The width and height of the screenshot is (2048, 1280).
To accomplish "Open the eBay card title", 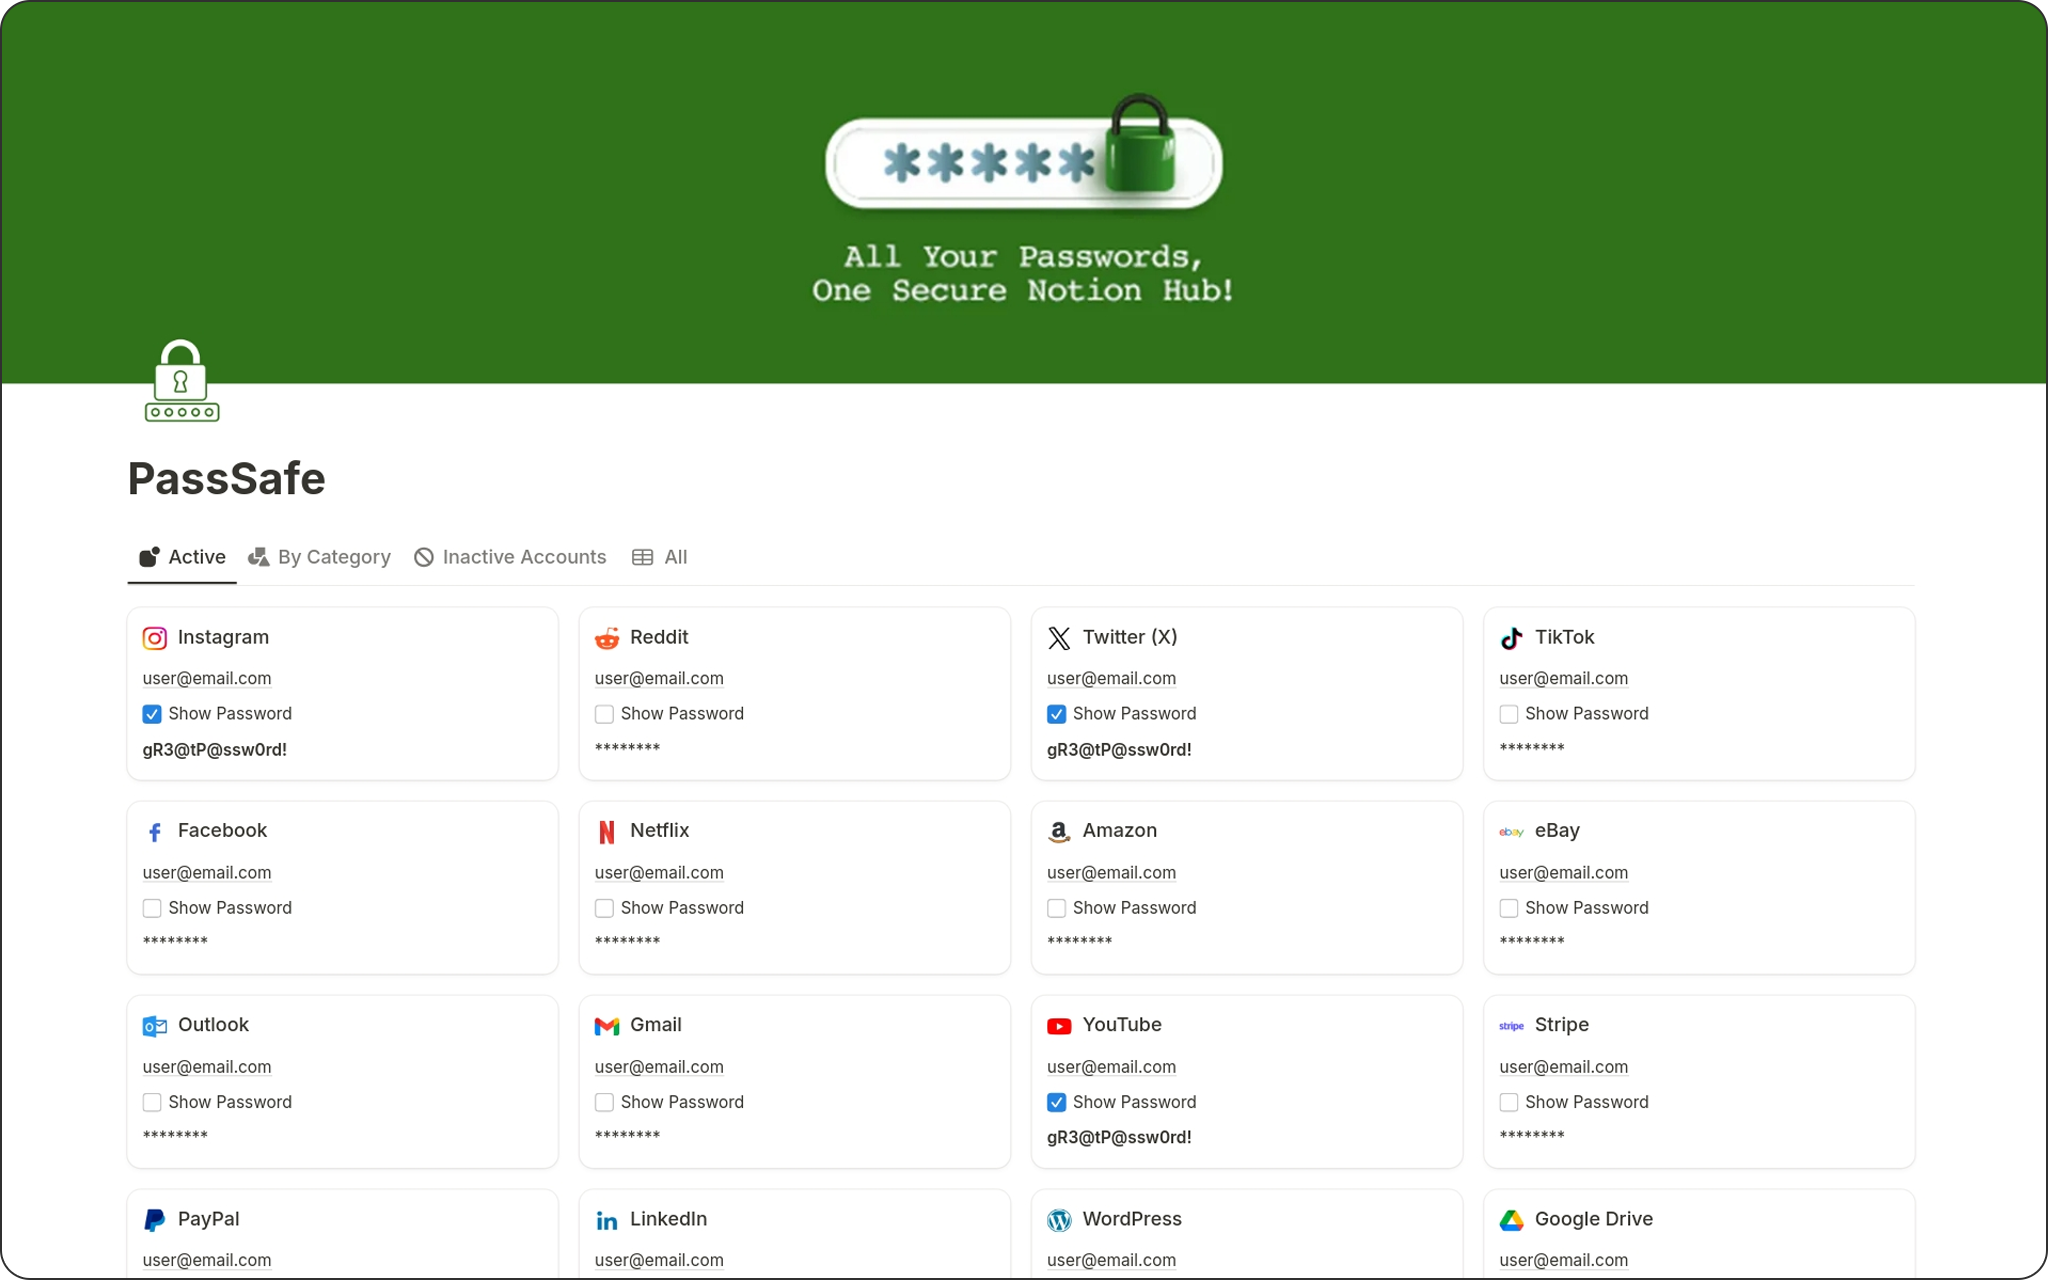I will [1557, 831].
